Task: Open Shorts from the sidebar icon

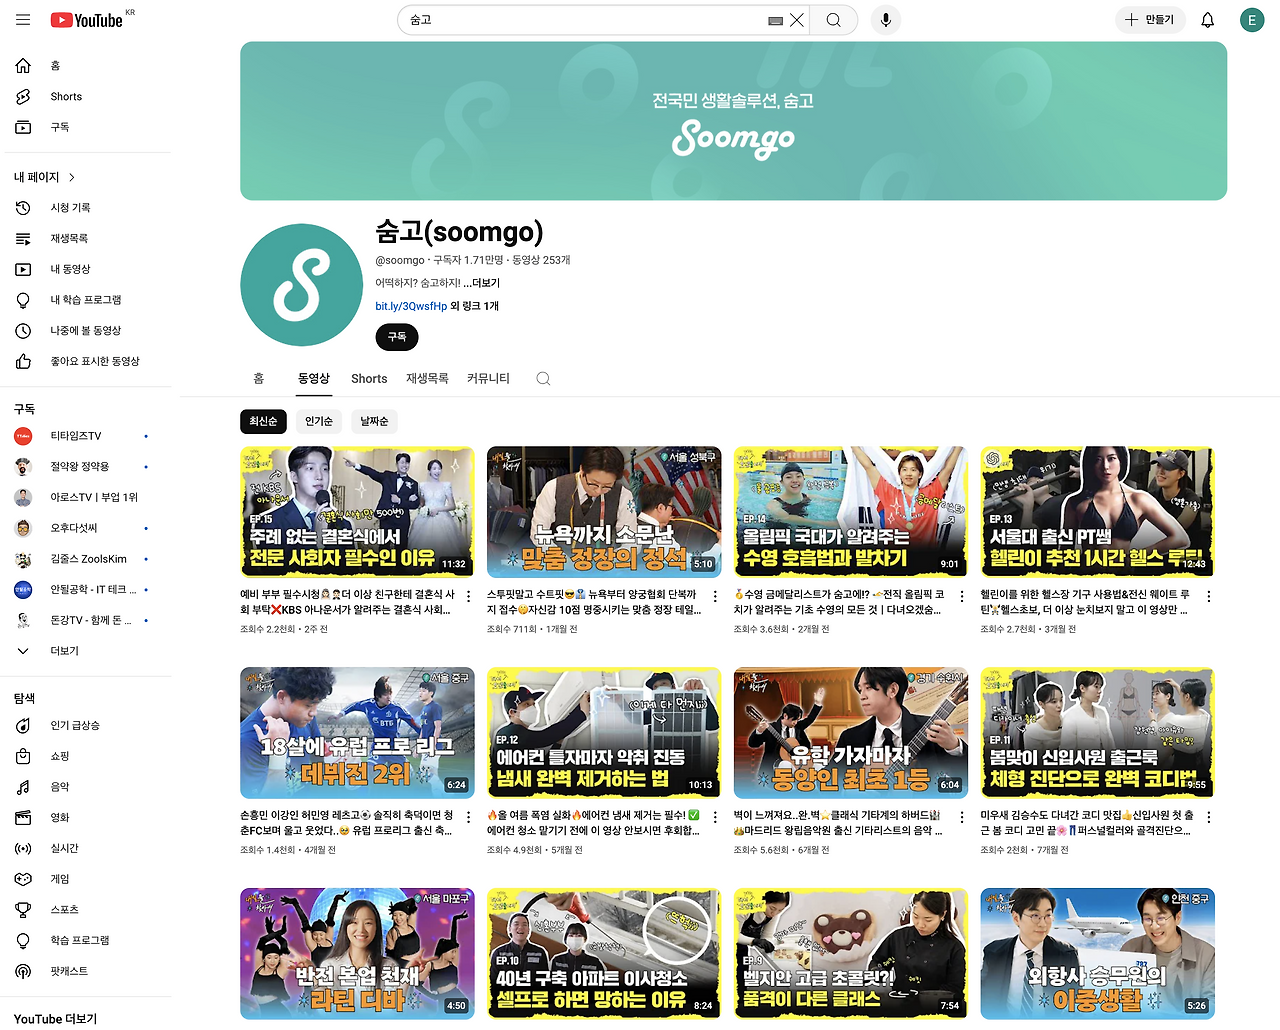Action: [23, 97]
